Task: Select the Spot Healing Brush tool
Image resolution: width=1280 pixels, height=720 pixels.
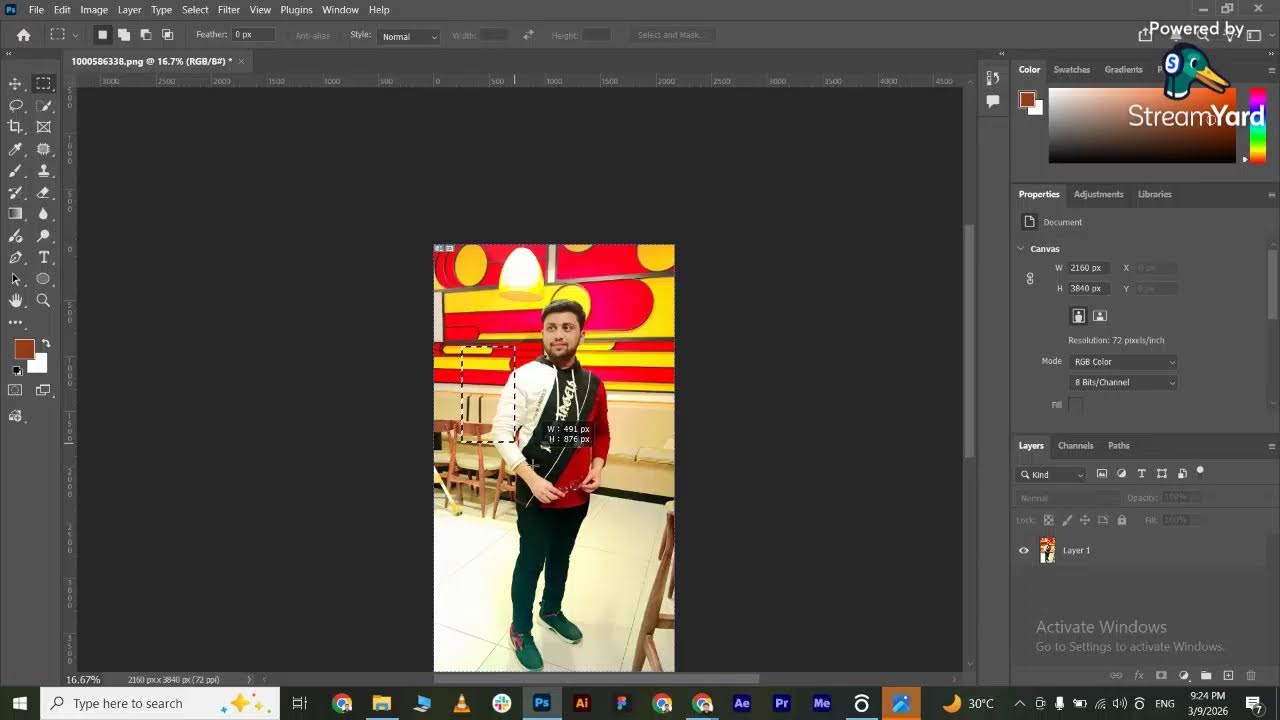Action: 43,149
